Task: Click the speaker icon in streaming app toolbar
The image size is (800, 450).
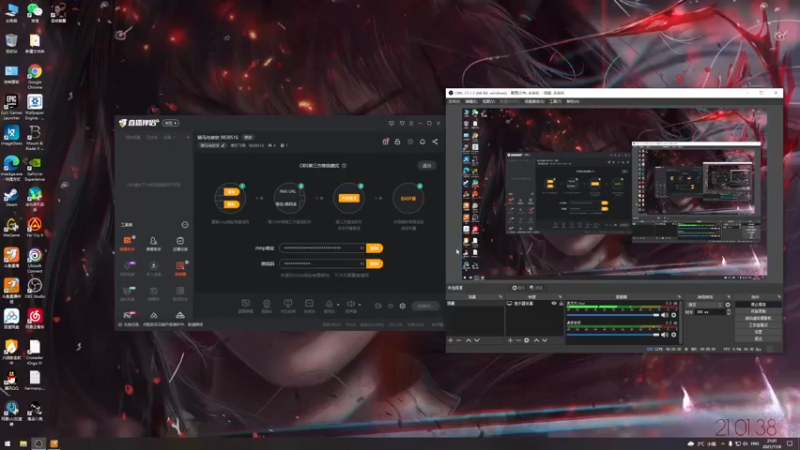Action: [351, 304]
